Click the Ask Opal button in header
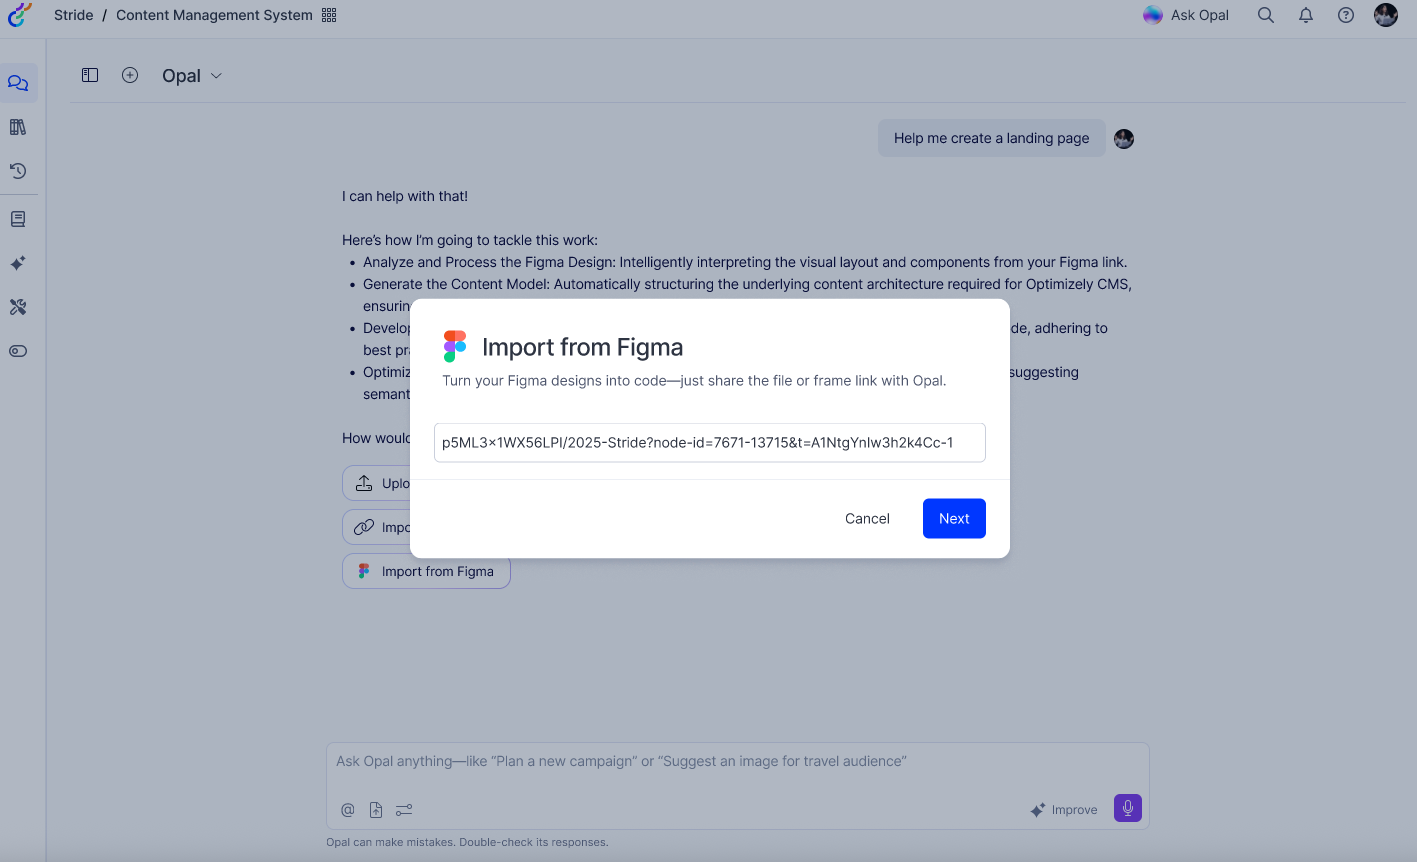This screenshot has width=1417, height=862. [x=1186, y=15]
